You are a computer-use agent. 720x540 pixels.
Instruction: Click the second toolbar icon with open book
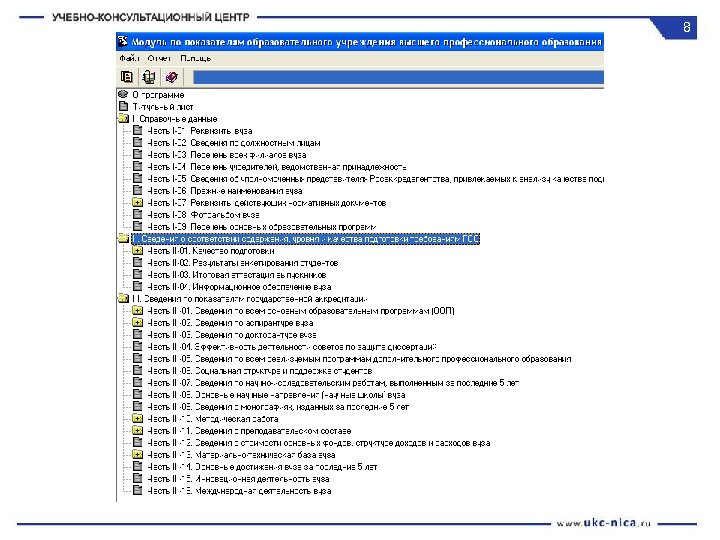tap(148, 77)
